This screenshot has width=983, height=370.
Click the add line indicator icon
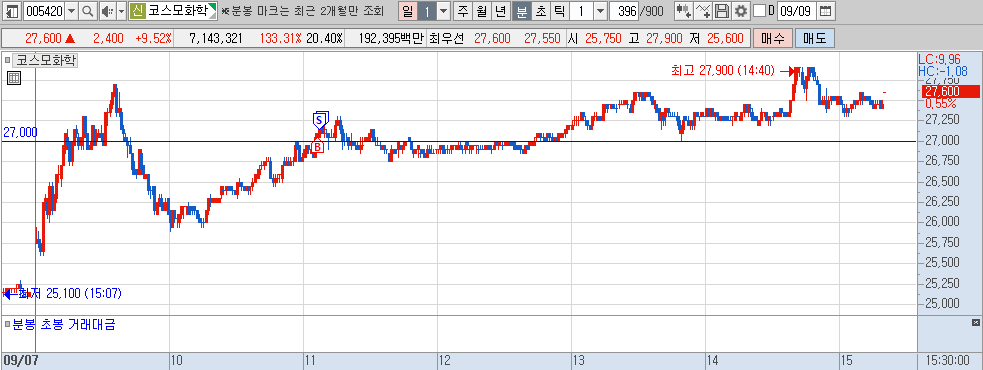(703, 11)
